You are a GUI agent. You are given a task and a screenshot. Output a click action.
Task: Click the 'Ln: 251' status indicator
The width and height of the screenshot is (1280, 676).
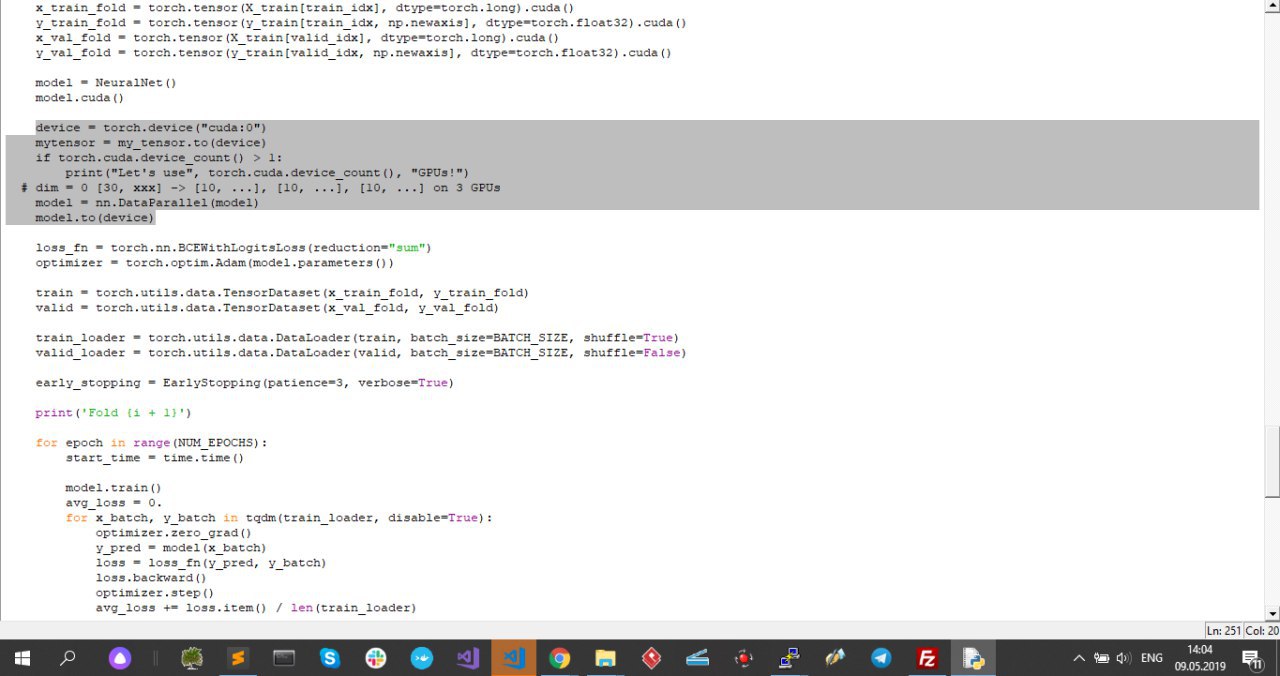click(x=1223, y=630)
